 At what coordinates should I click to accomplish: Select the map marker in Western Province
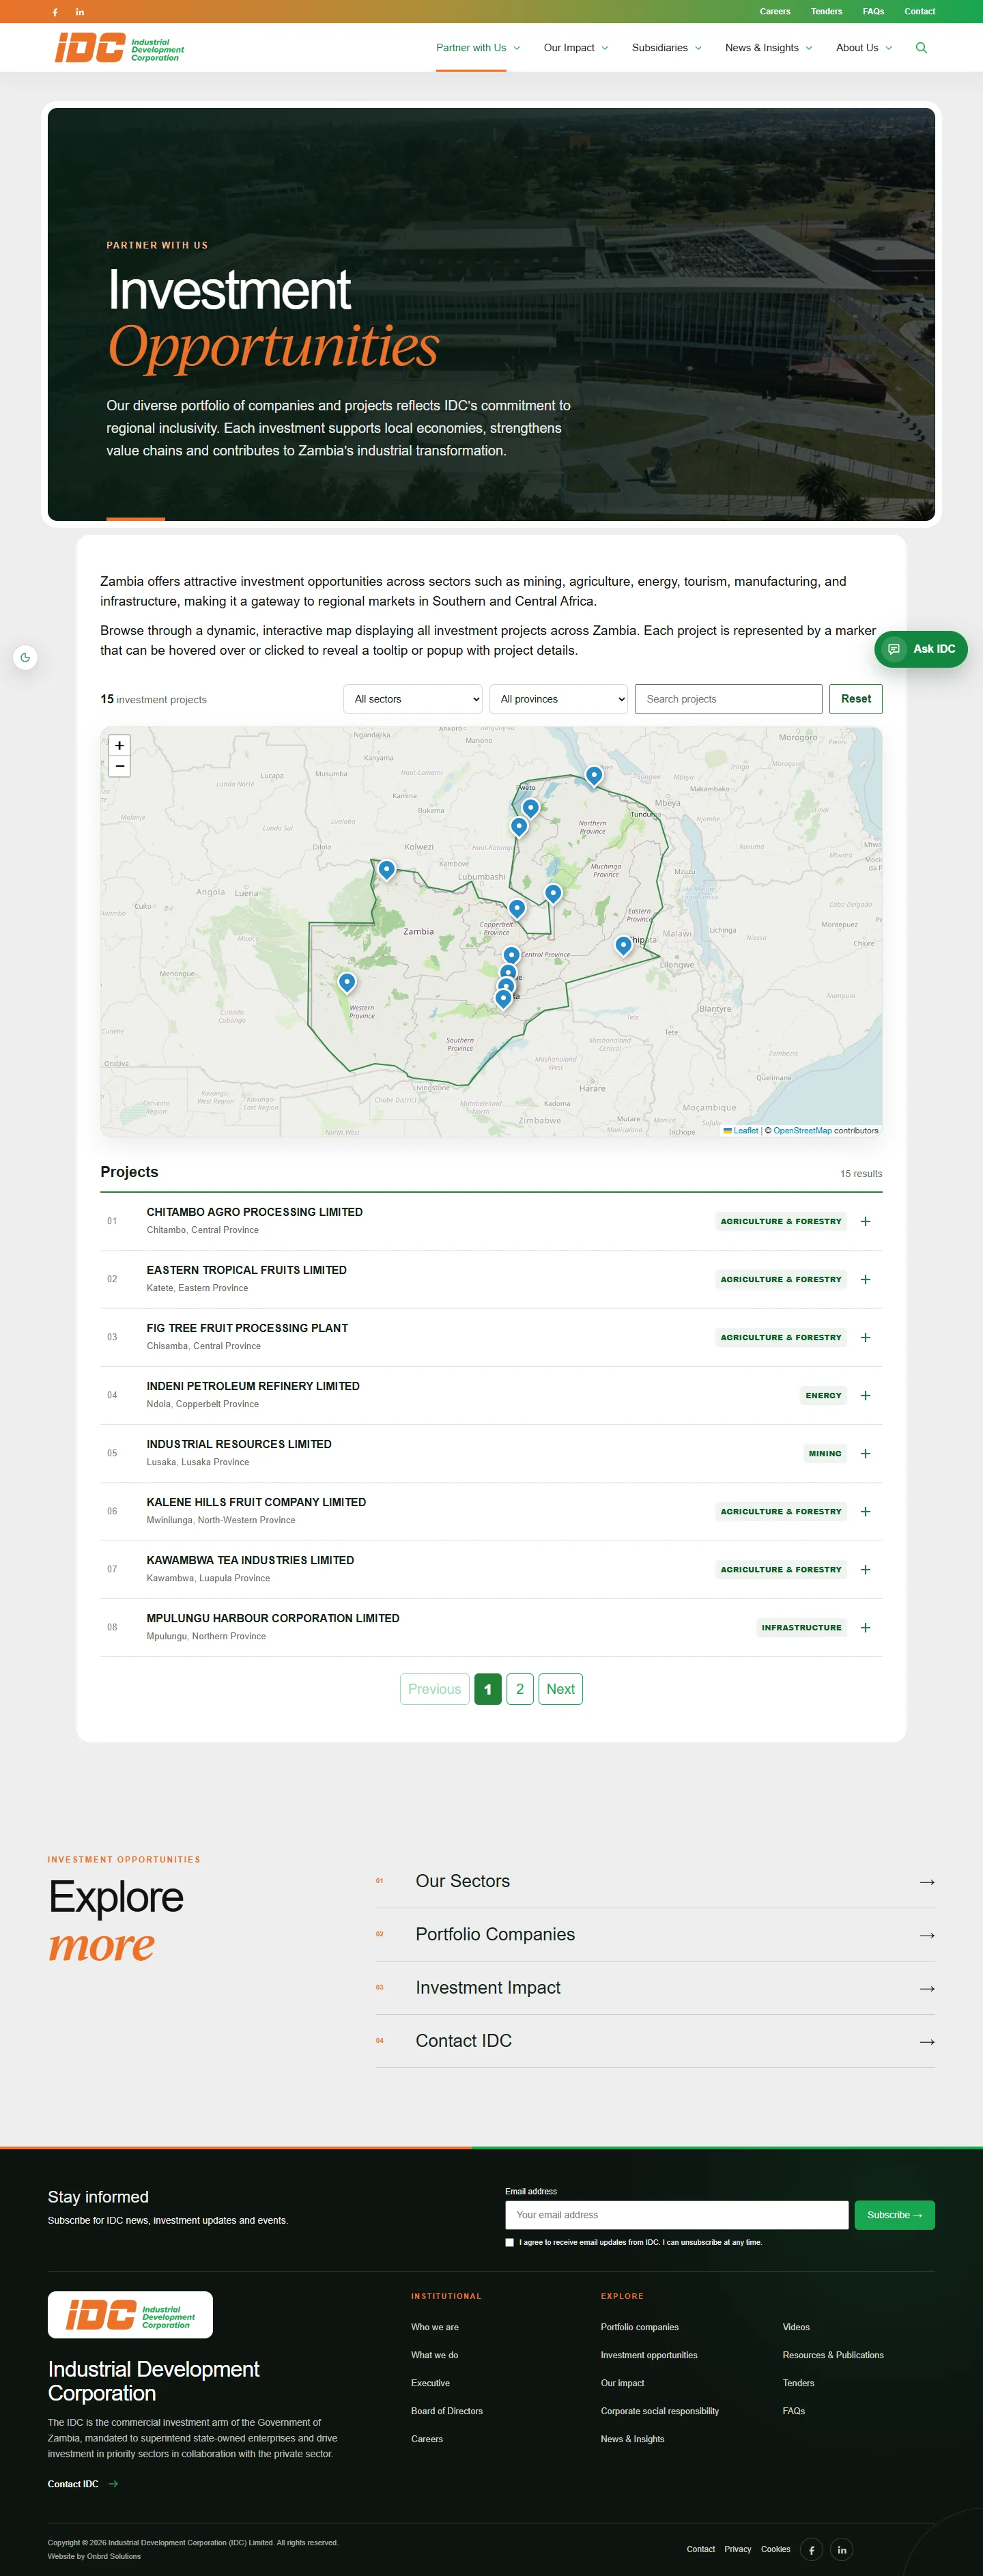[347, 983]
